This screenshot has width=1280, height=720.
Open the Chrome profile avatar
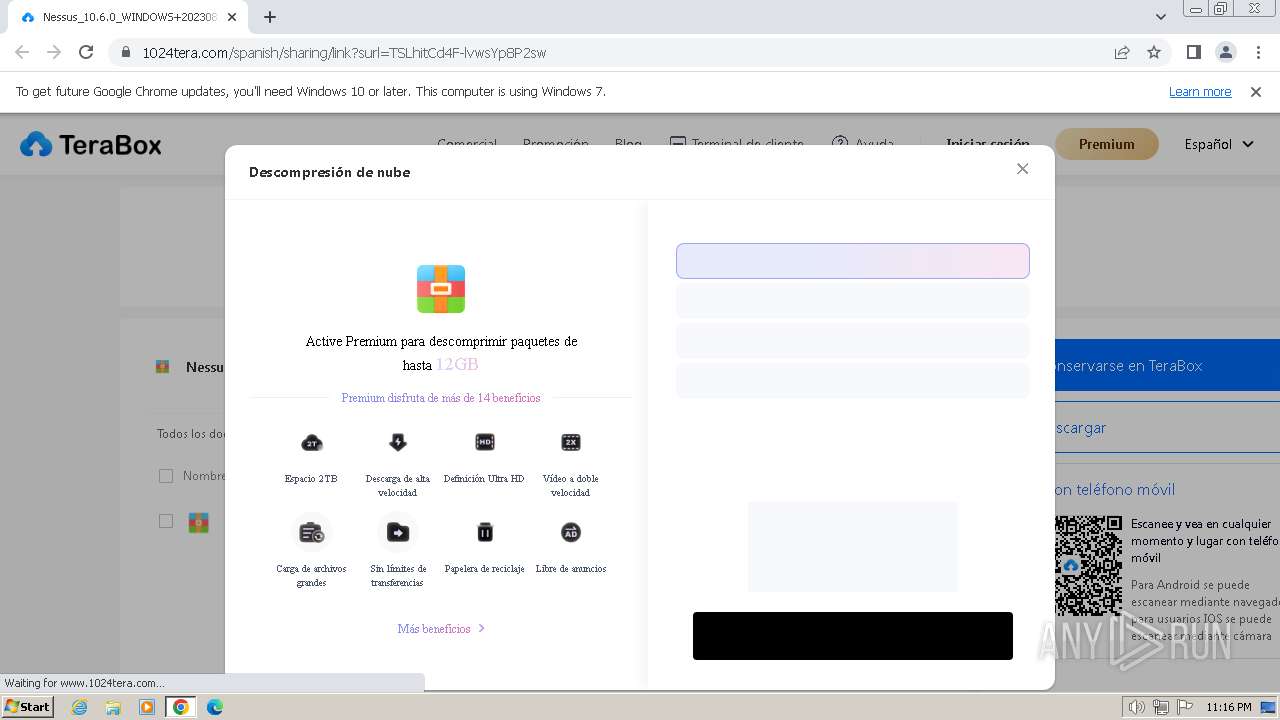pos(1225,52)
